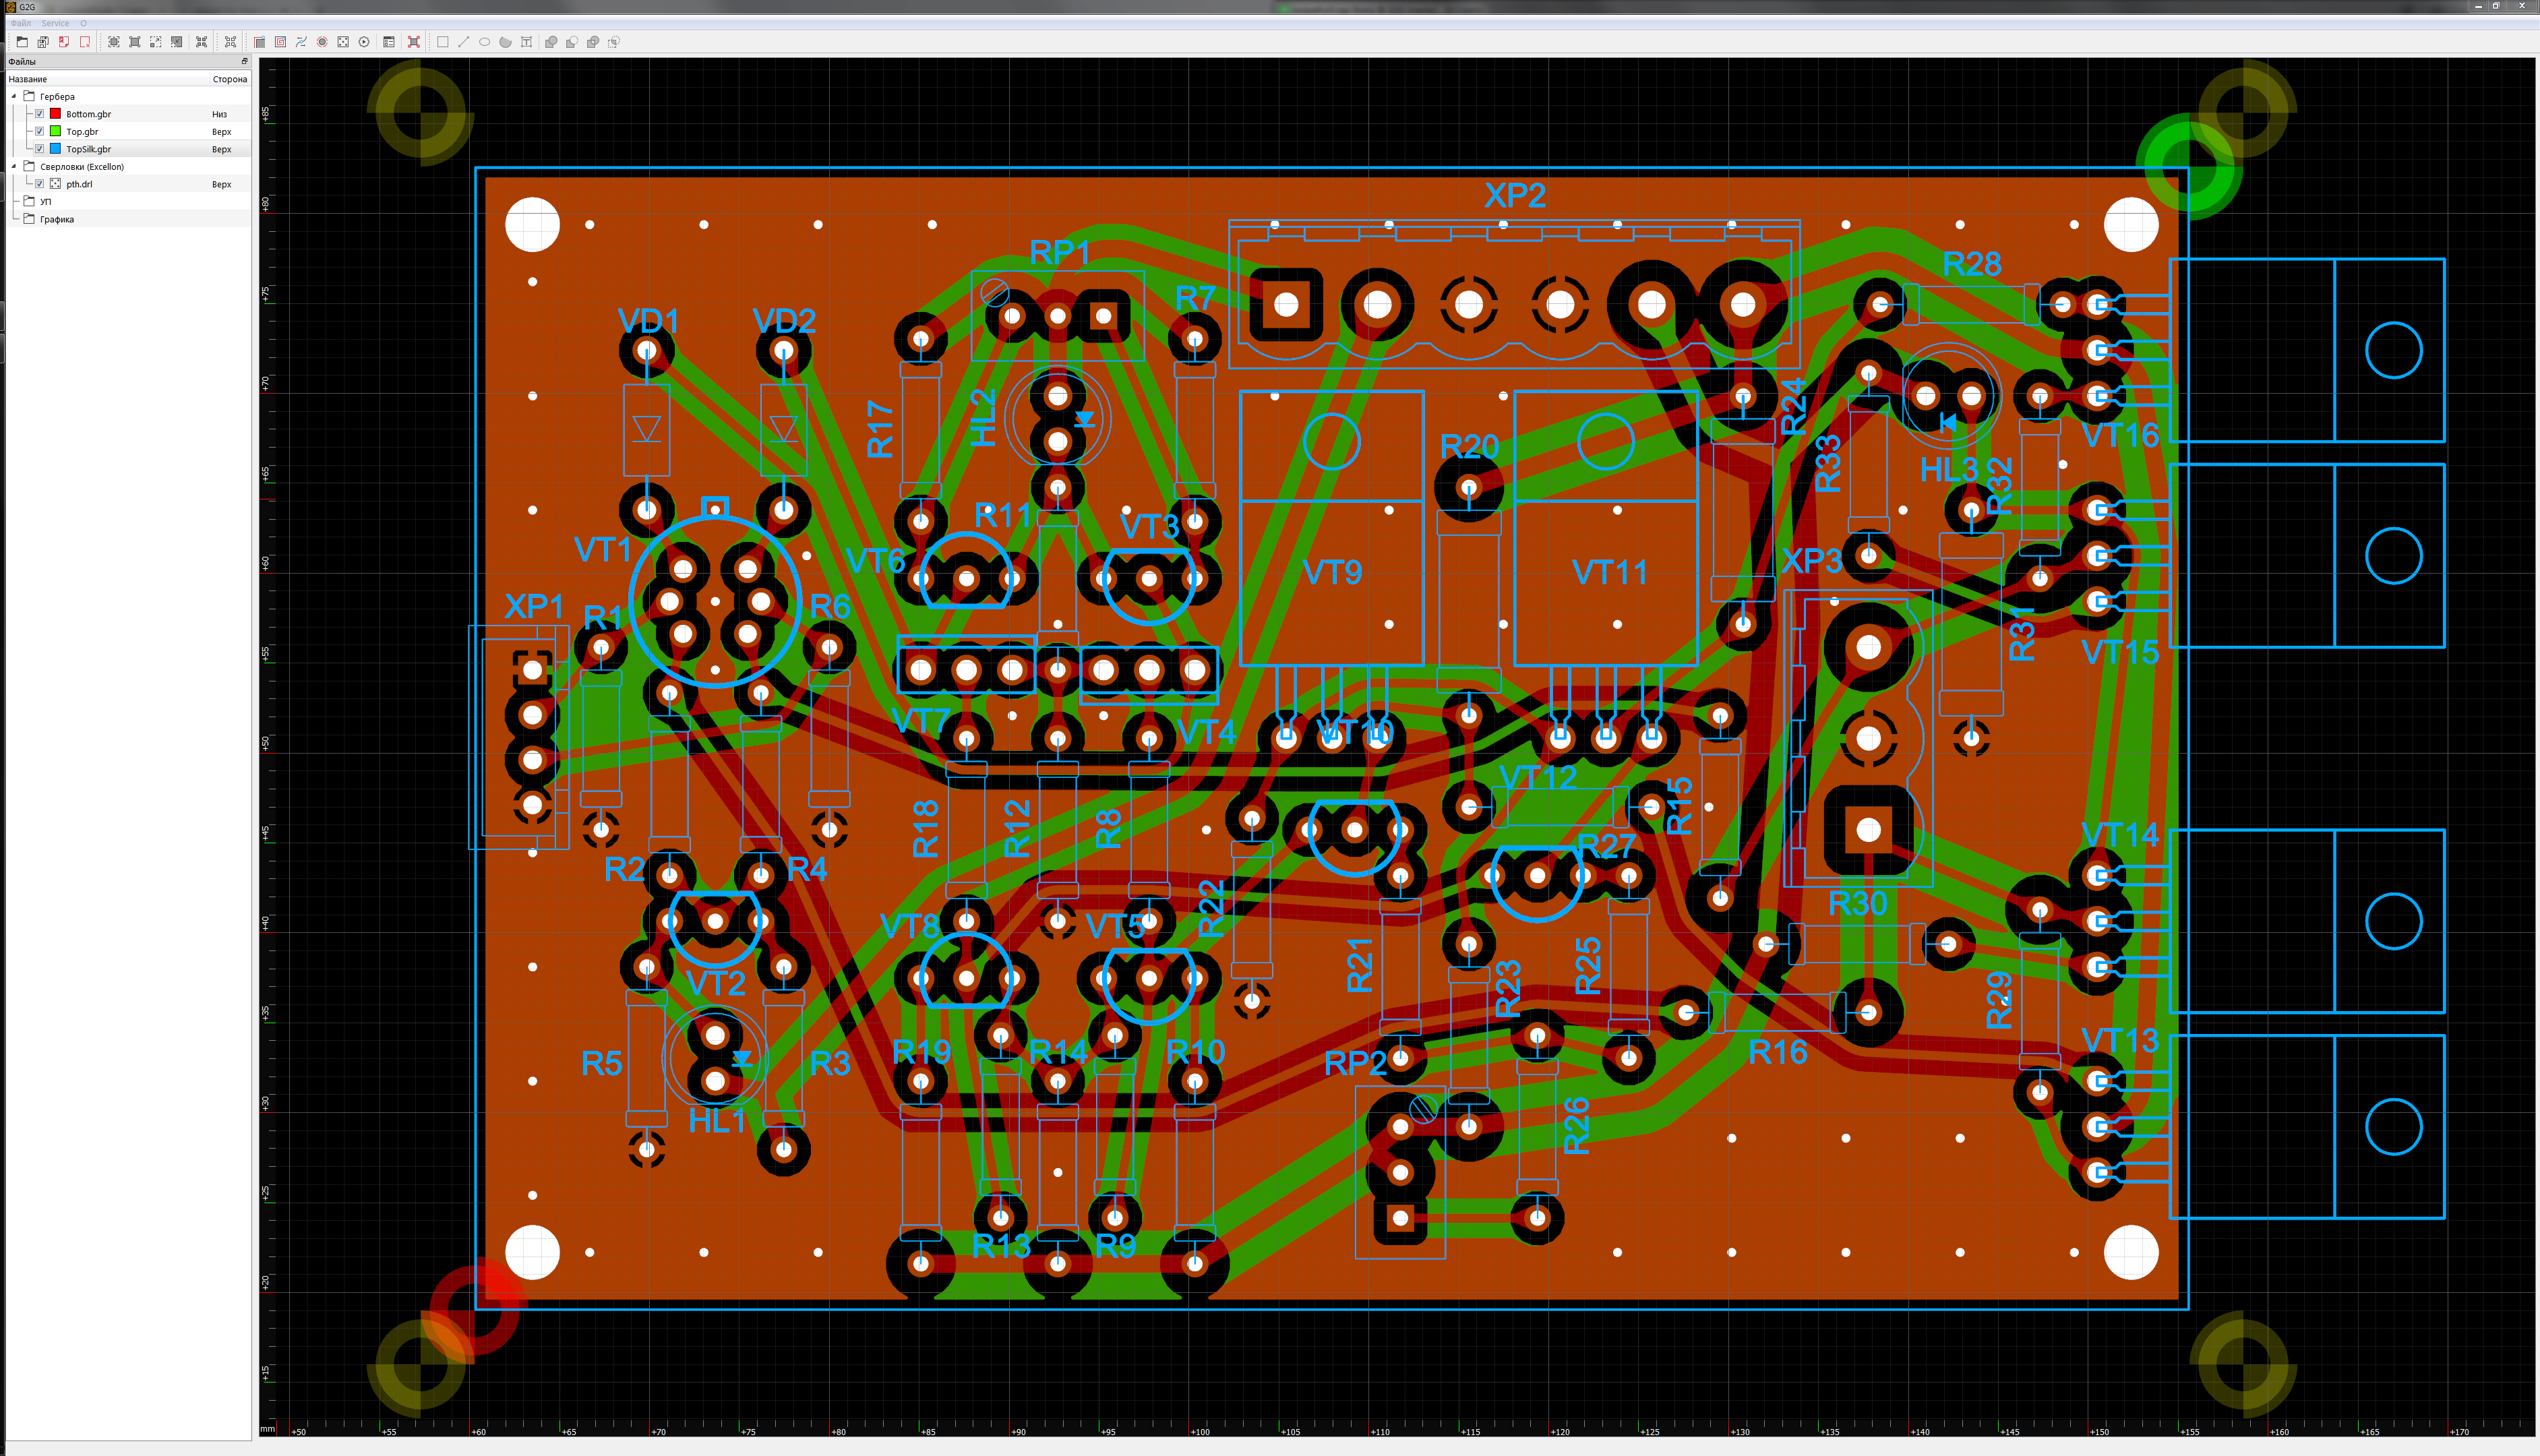Image resolution: width=2540 pixels, height=1456 pixels.
Task: Click the save all (floppy) icon
Action: 43,42
